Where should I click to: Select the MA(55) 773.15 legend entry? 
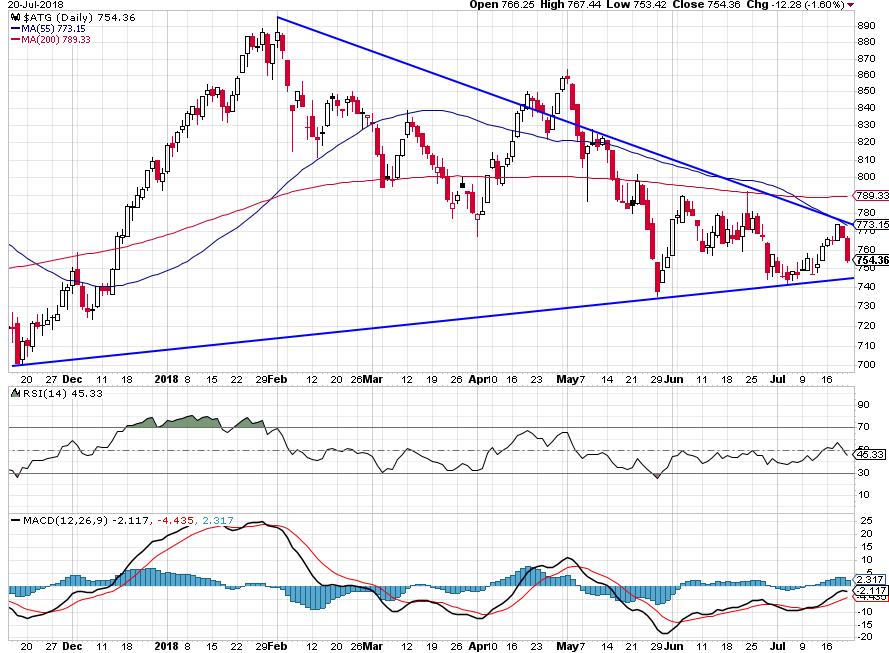tap(48, 28)
